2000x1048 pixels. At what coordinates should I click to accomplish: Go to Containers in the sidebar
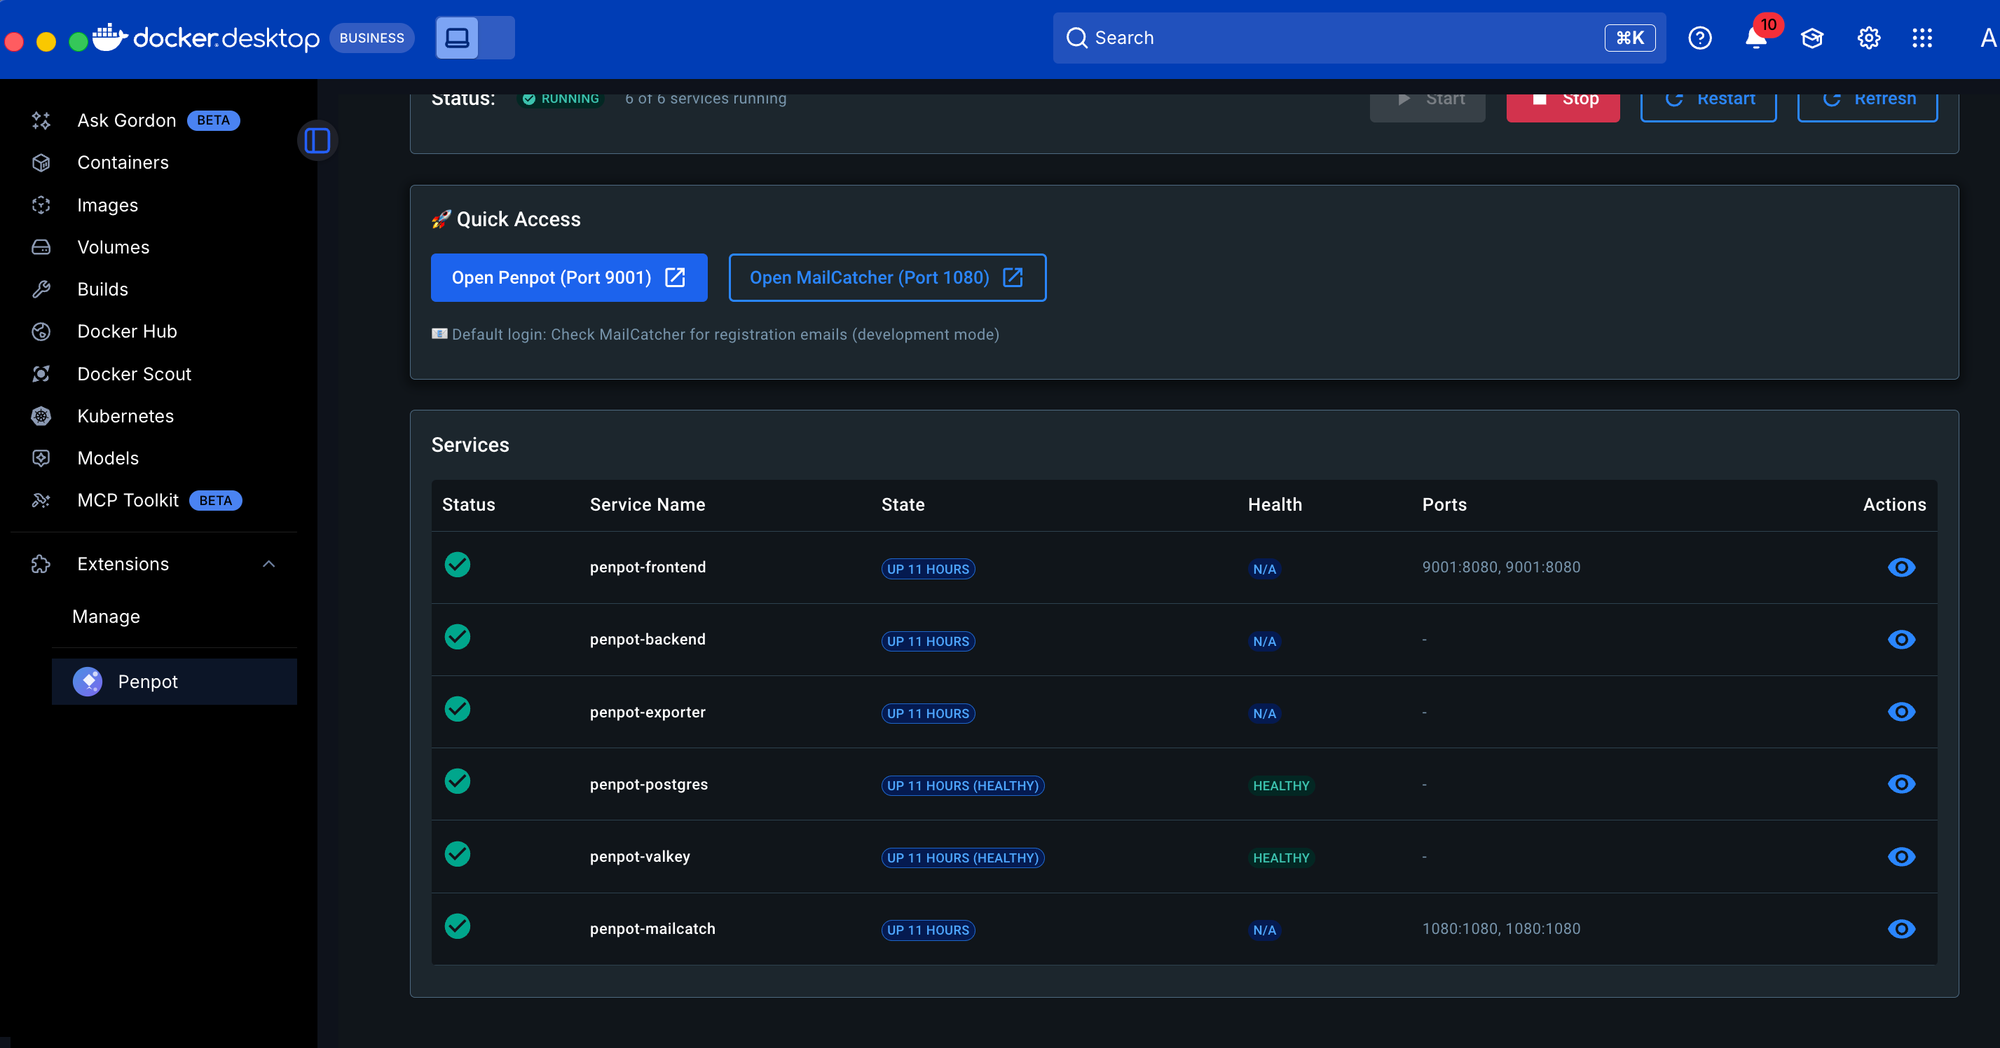(x=122, y=163)
